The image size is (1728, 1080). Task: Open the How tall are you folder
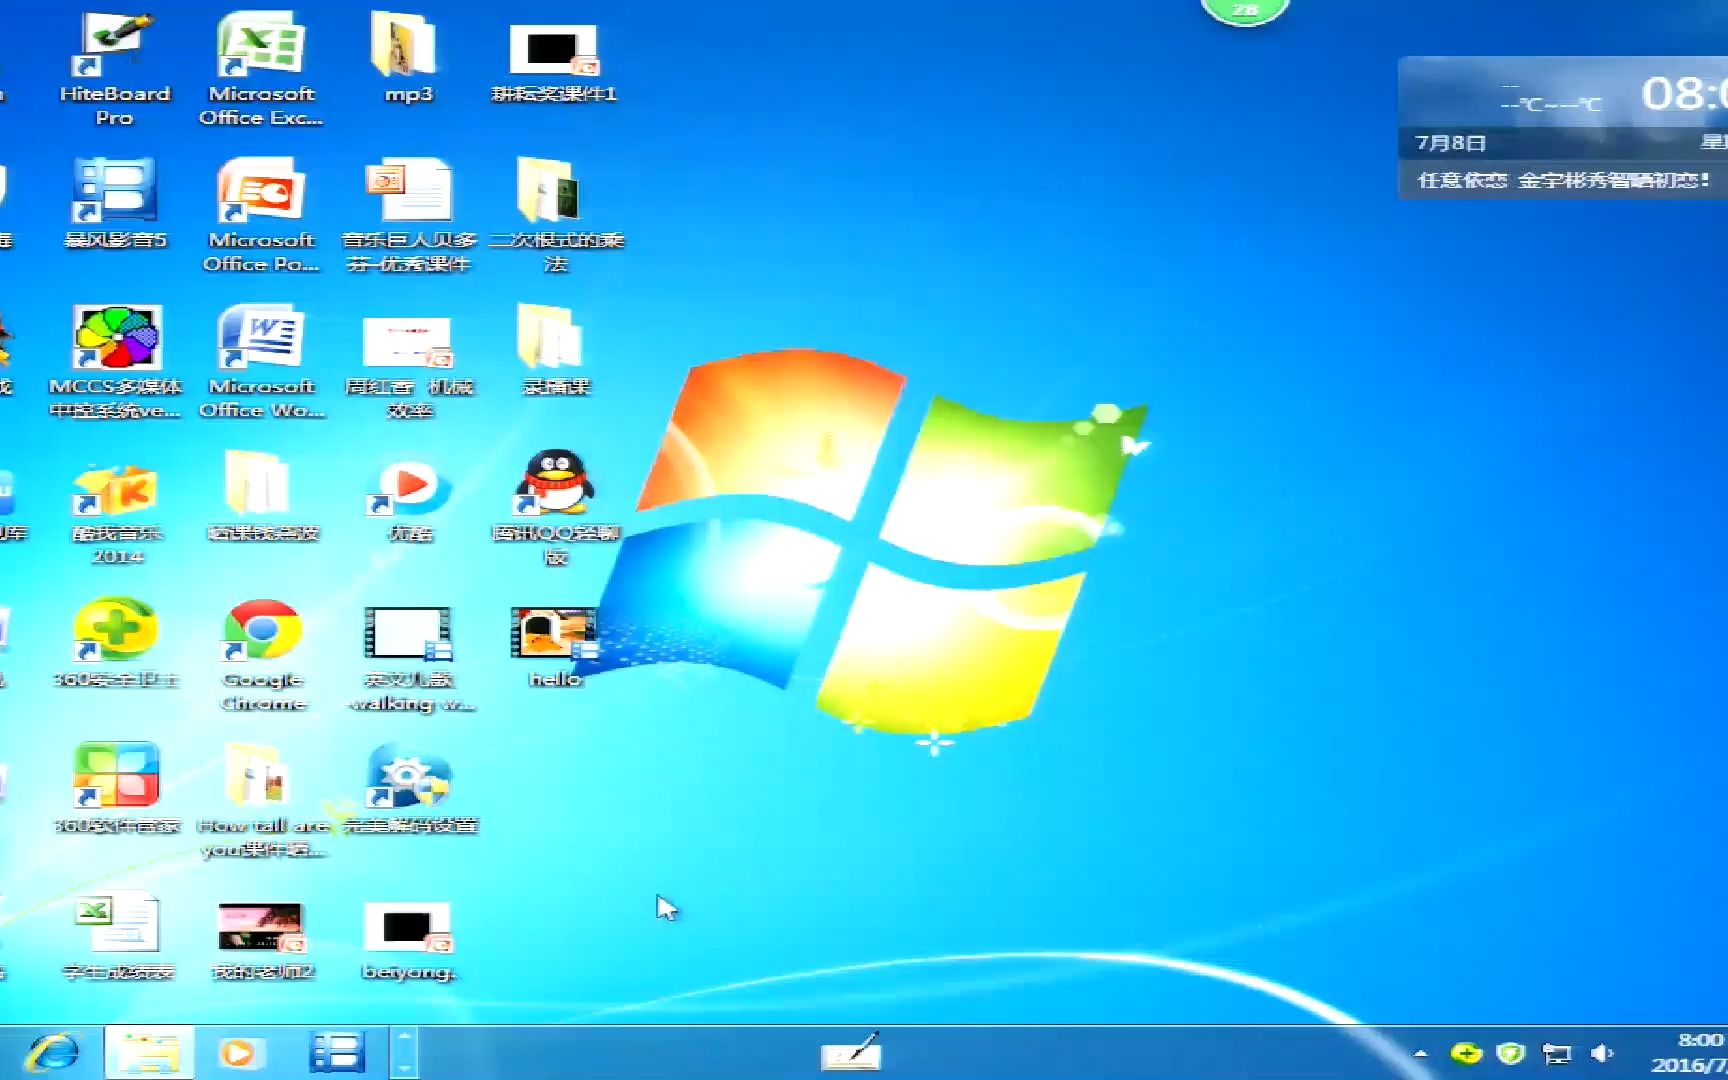coord(262,800)
